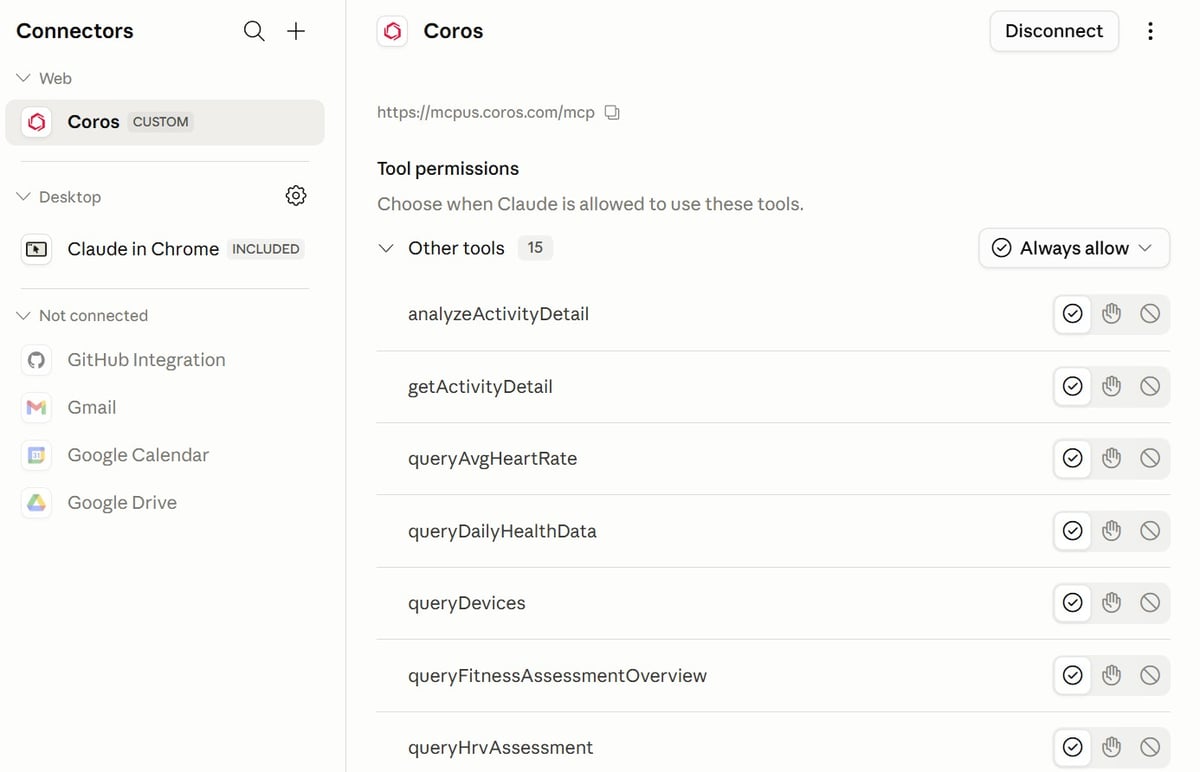Open the three-dot more options menu
The image size is (1200, 772).
pyautogui.click(x=1150, y=31)
